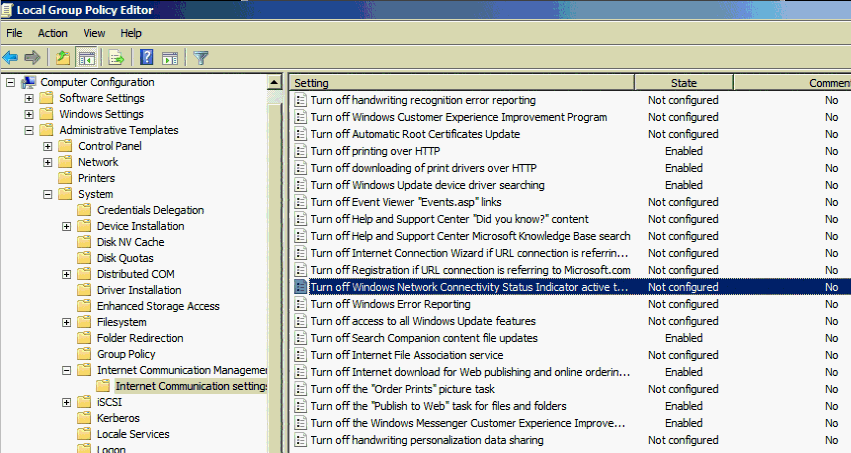Select the Turn off Windows Error Reporting policy
Viewport: 851px width, 453px height.
(390, 304)
